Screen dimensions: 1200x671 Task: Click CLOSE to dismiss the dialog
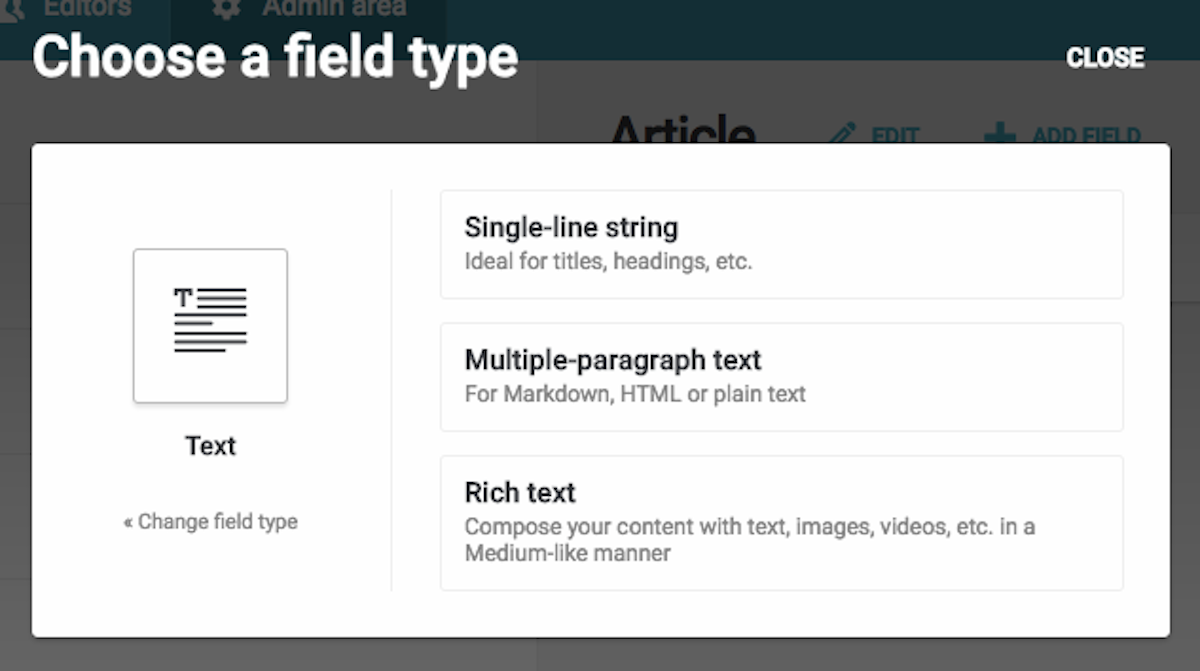point(1106,58)
